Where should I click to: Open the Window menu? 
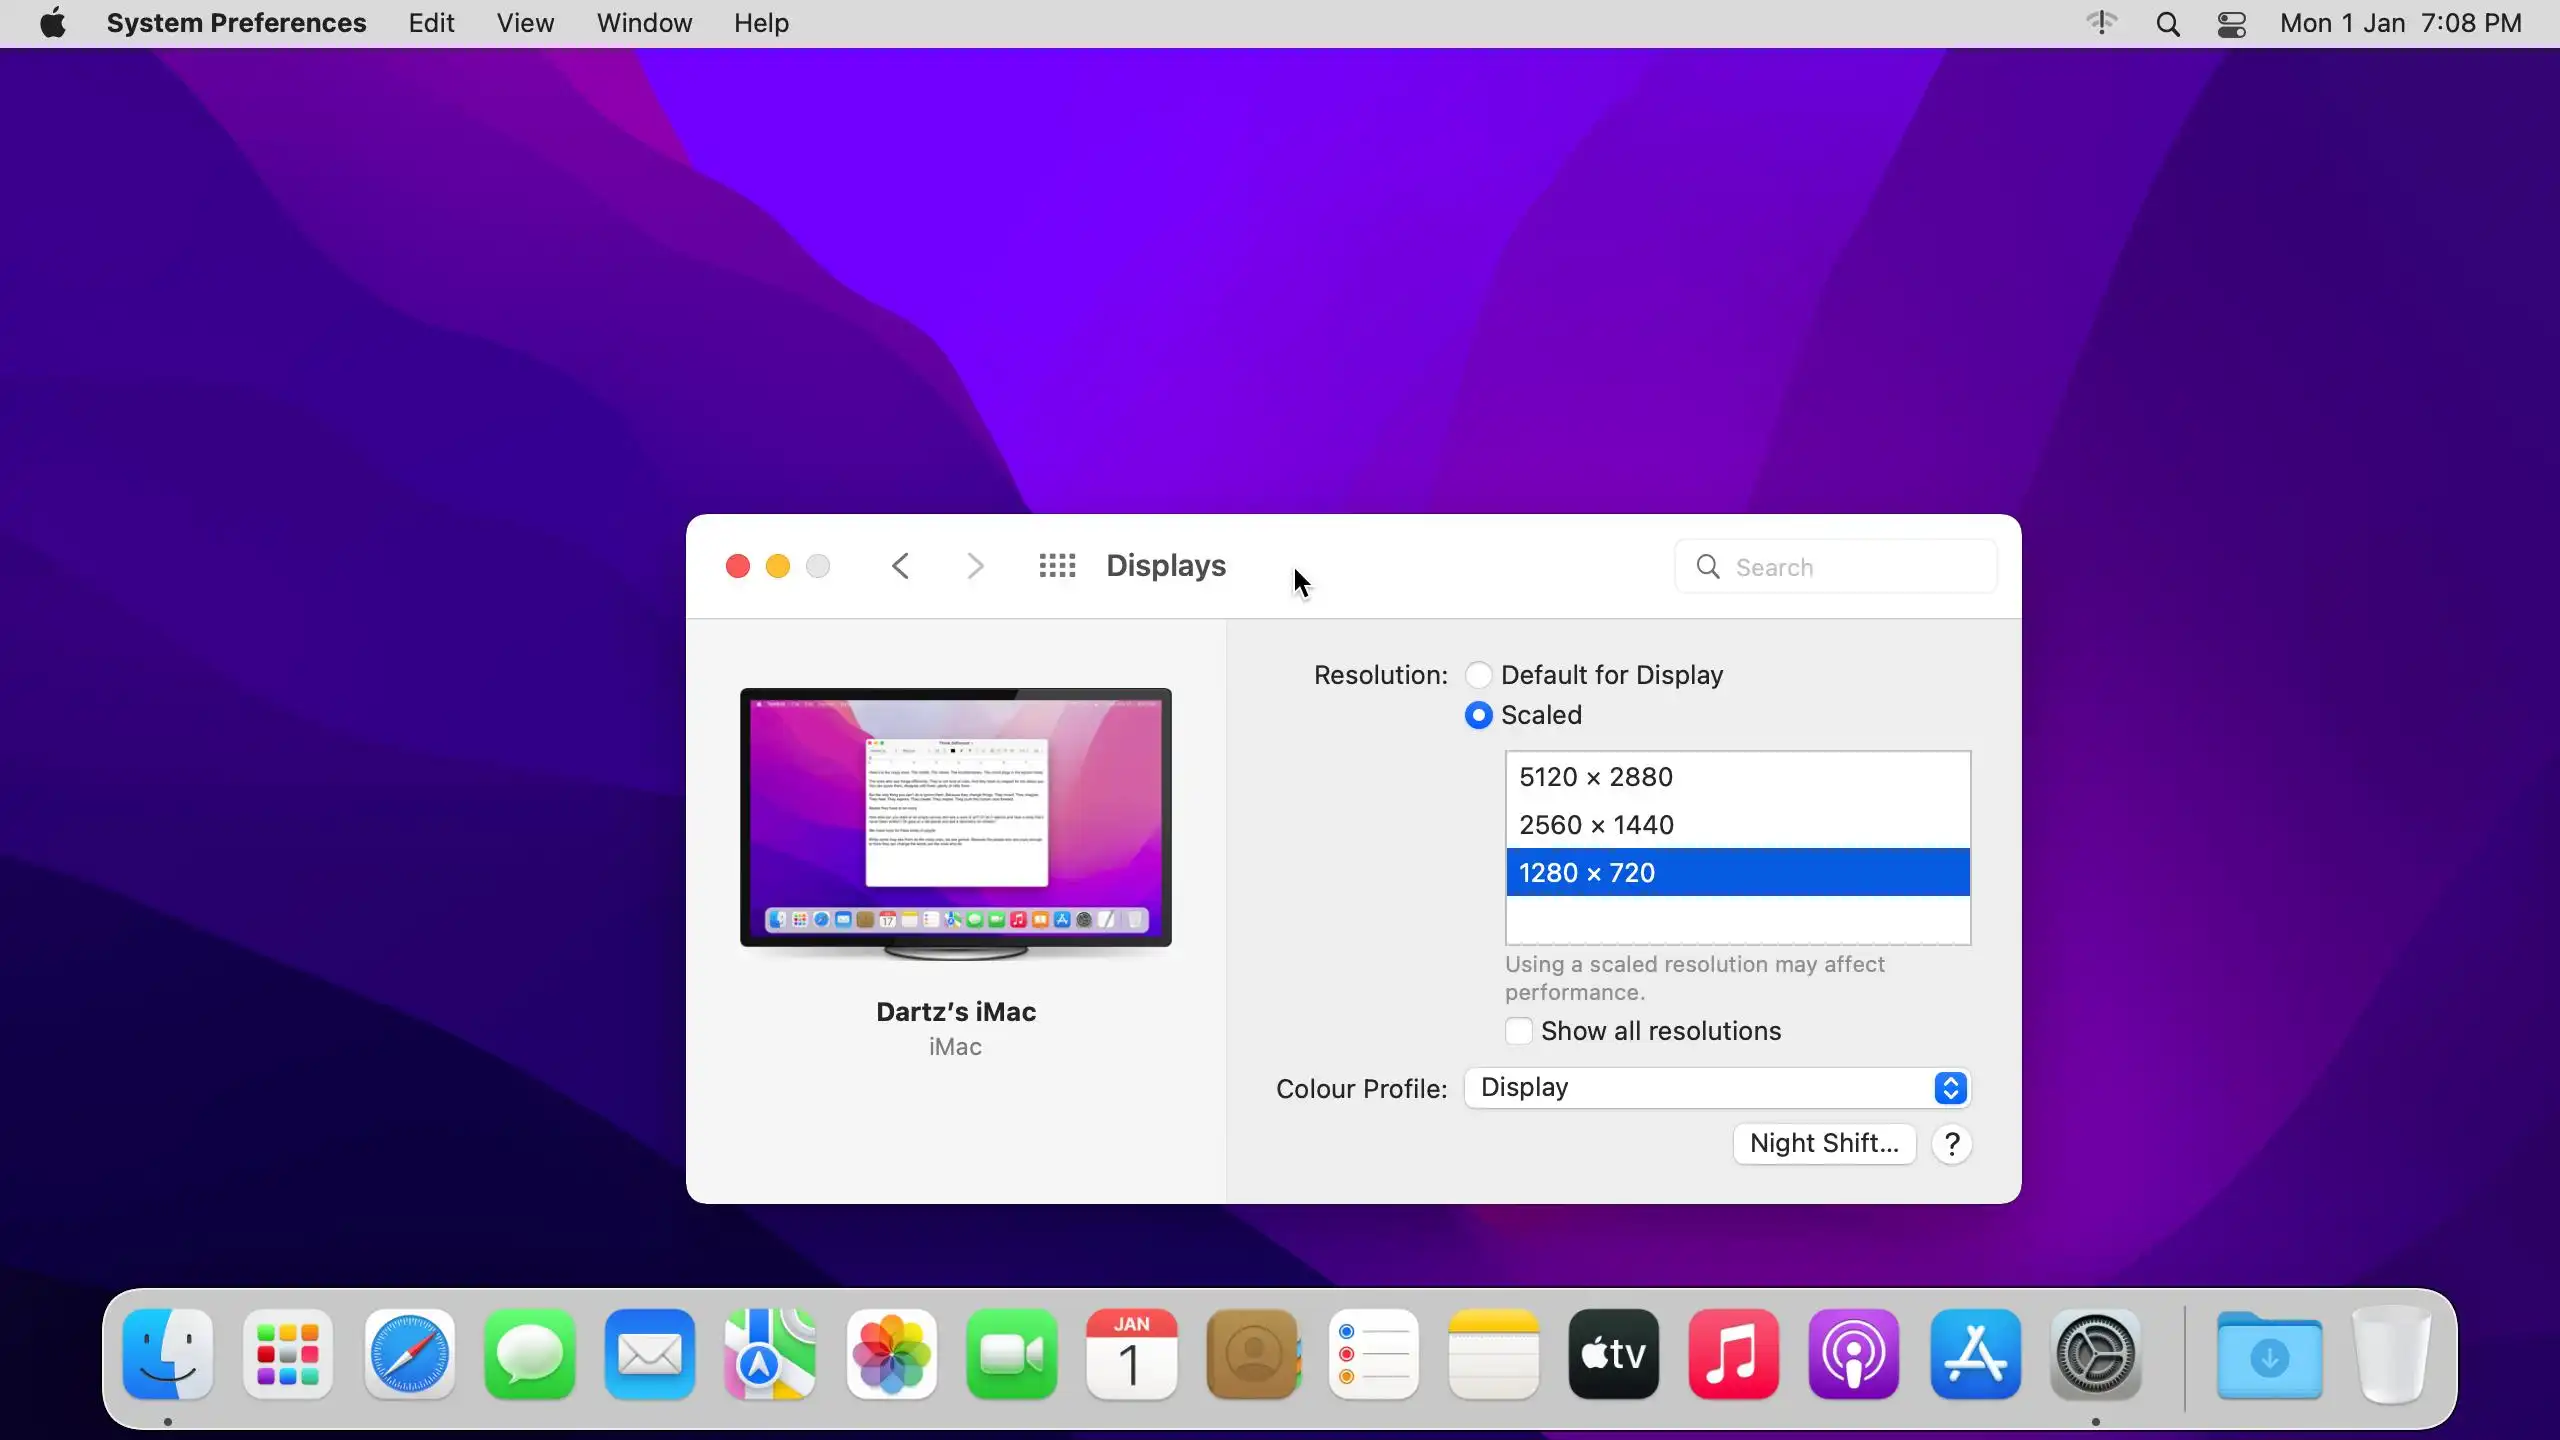pos(644,23)
